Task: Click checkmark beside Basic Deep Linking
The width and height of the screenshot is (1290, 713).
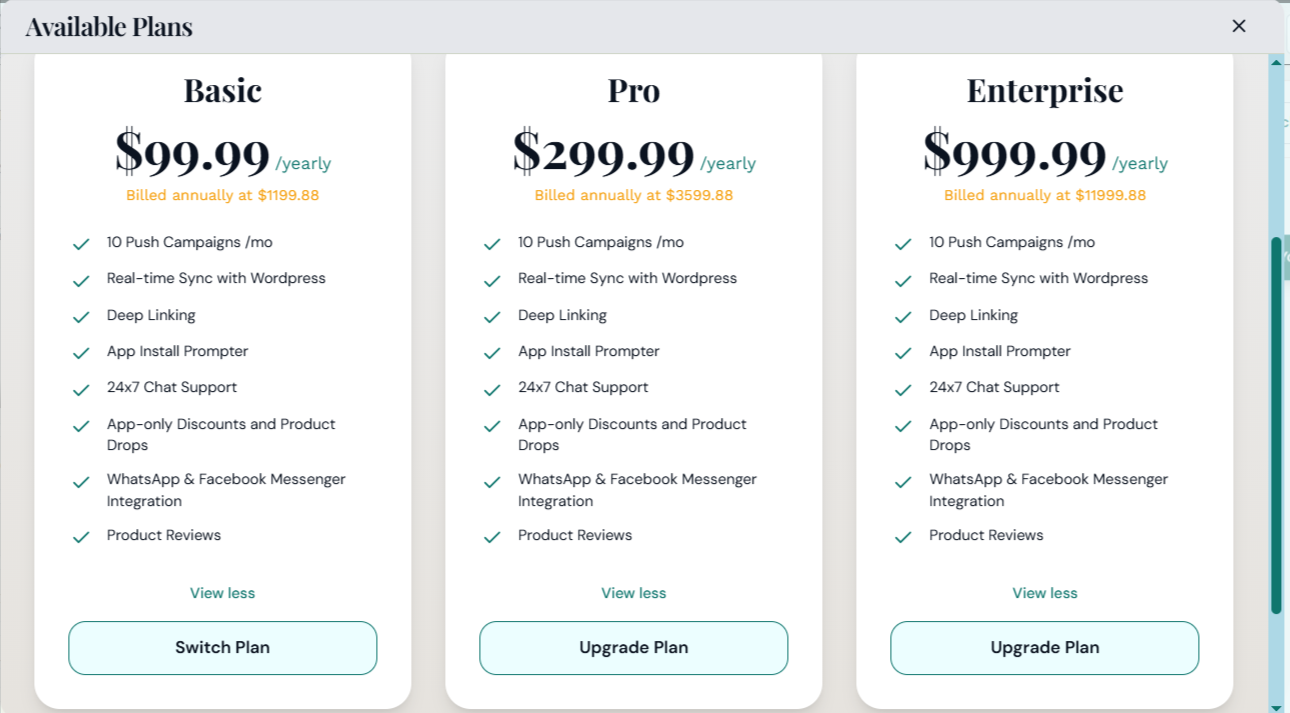Action: pyautogui.click(x=81, y=317)
